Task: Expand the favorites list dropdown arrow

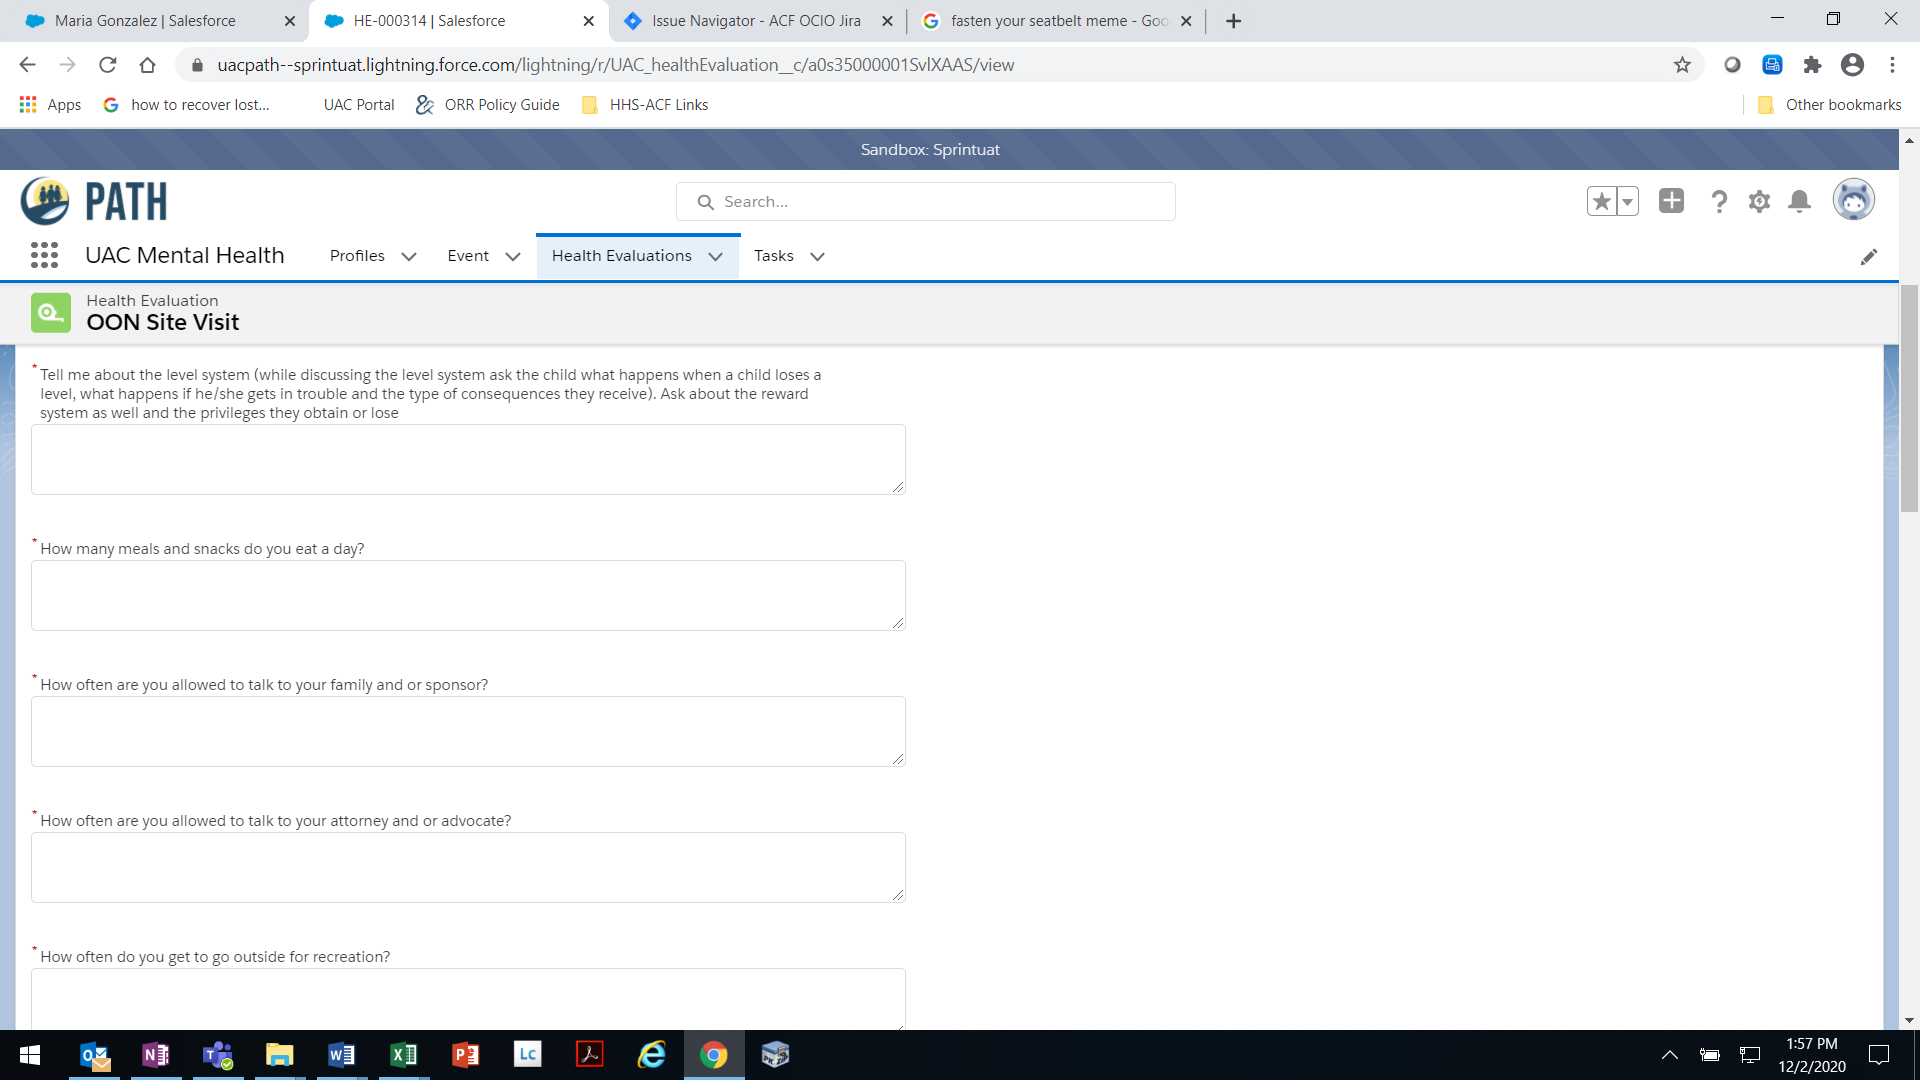Action: [x=1627, y=201]
